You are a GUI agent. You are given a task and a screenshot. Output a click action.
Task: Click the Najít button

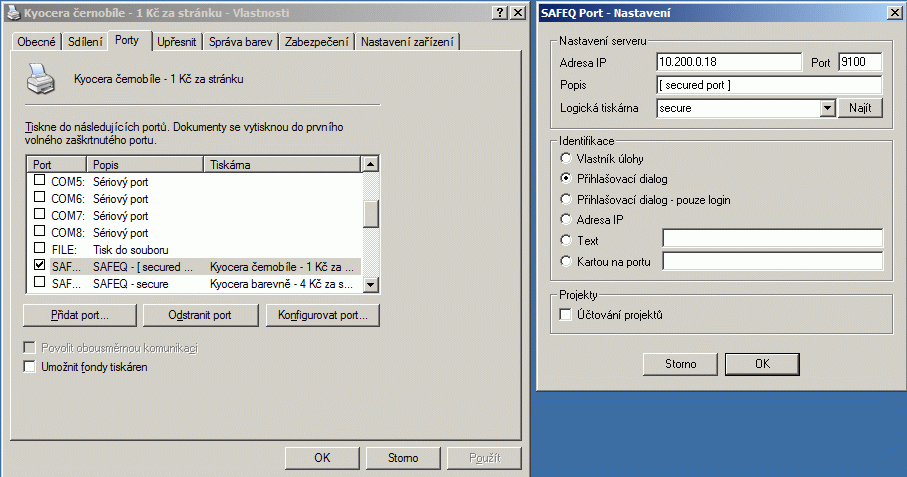(x=860, y=108)
